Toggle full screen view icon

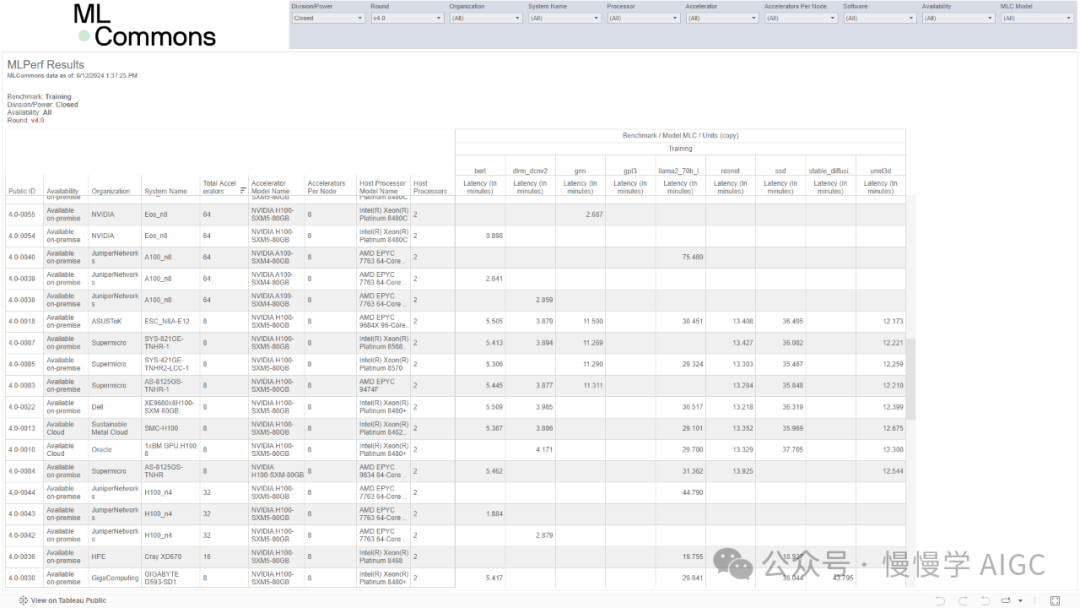1055,600
